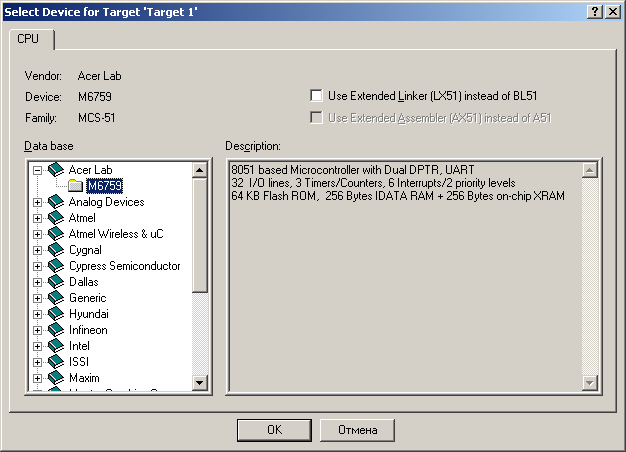The image size is (626, 452).
Task: Select the M6759 device entry
Action: 105,186
